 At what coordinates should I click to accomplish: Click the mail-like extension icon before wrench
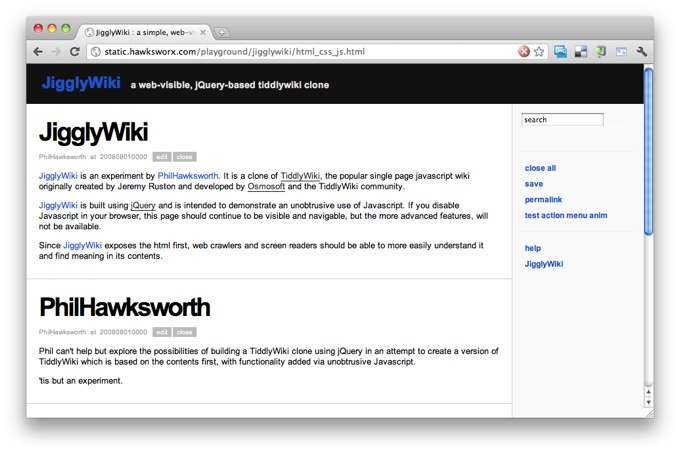[x=621, y=52]
